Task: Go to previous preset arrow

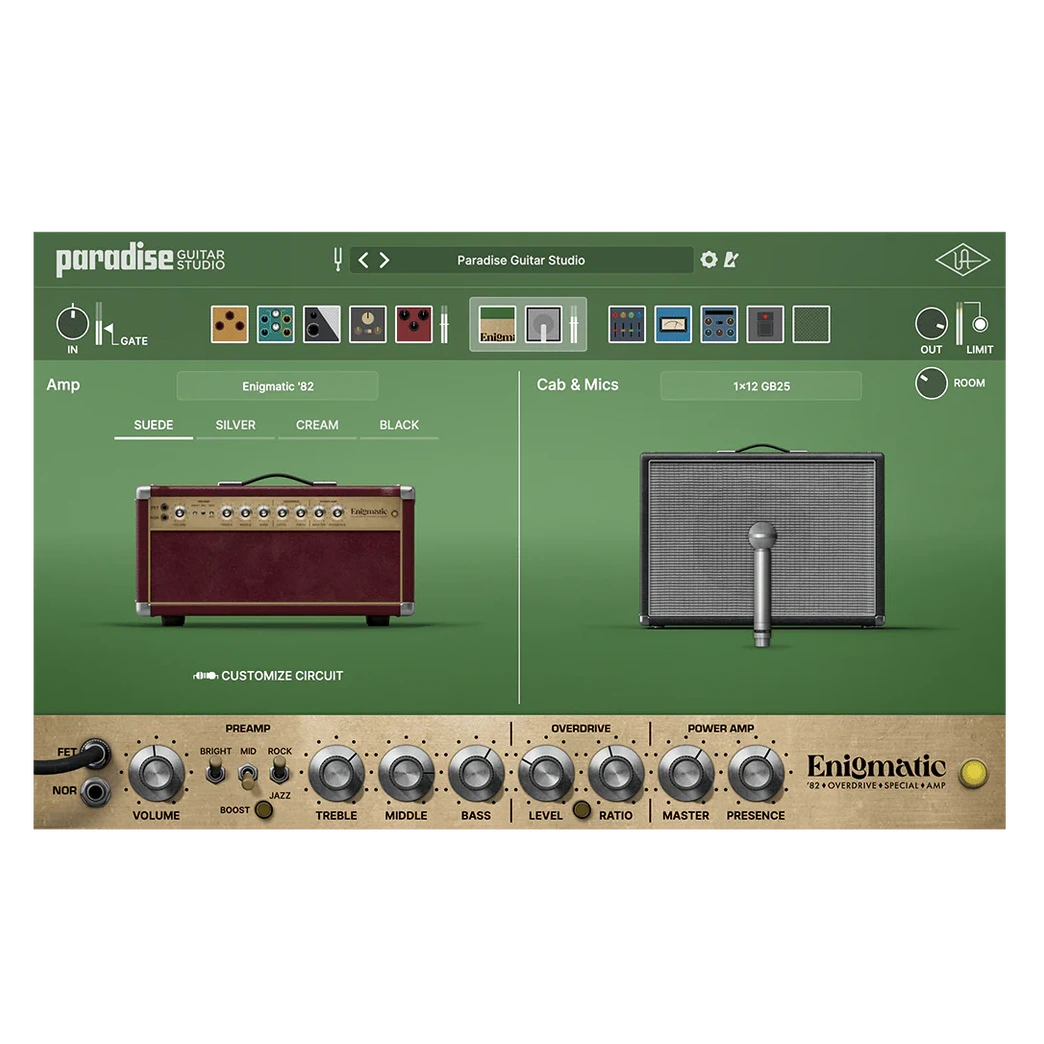Action: 364,260
